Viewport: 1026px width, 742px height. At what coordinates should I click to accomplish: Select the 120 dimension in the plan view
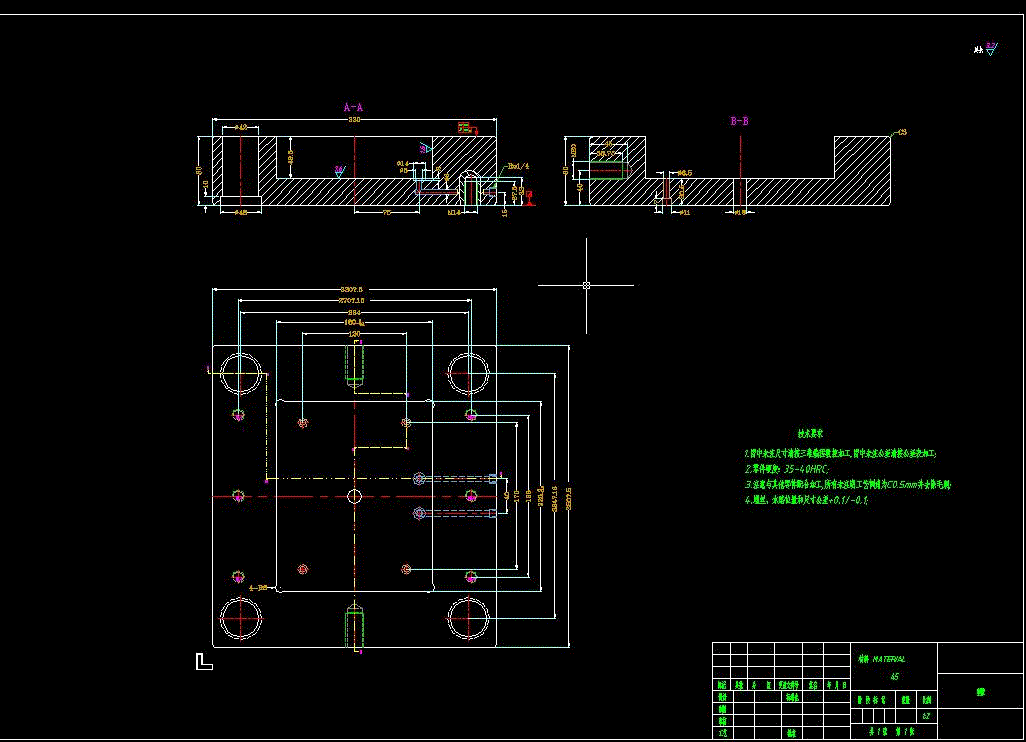tap(354, 334)
